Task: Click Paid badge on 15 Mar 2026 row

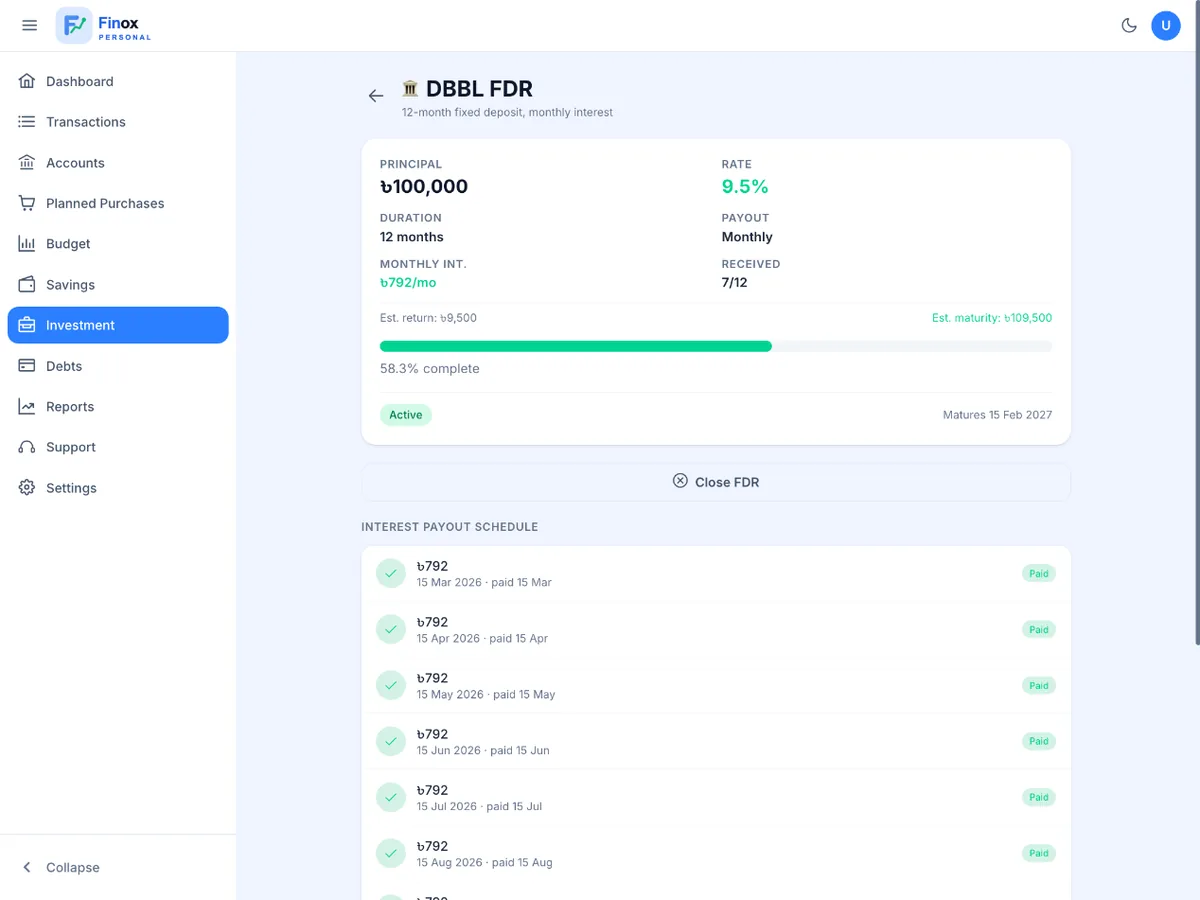Action: (x=1039, y=574)
